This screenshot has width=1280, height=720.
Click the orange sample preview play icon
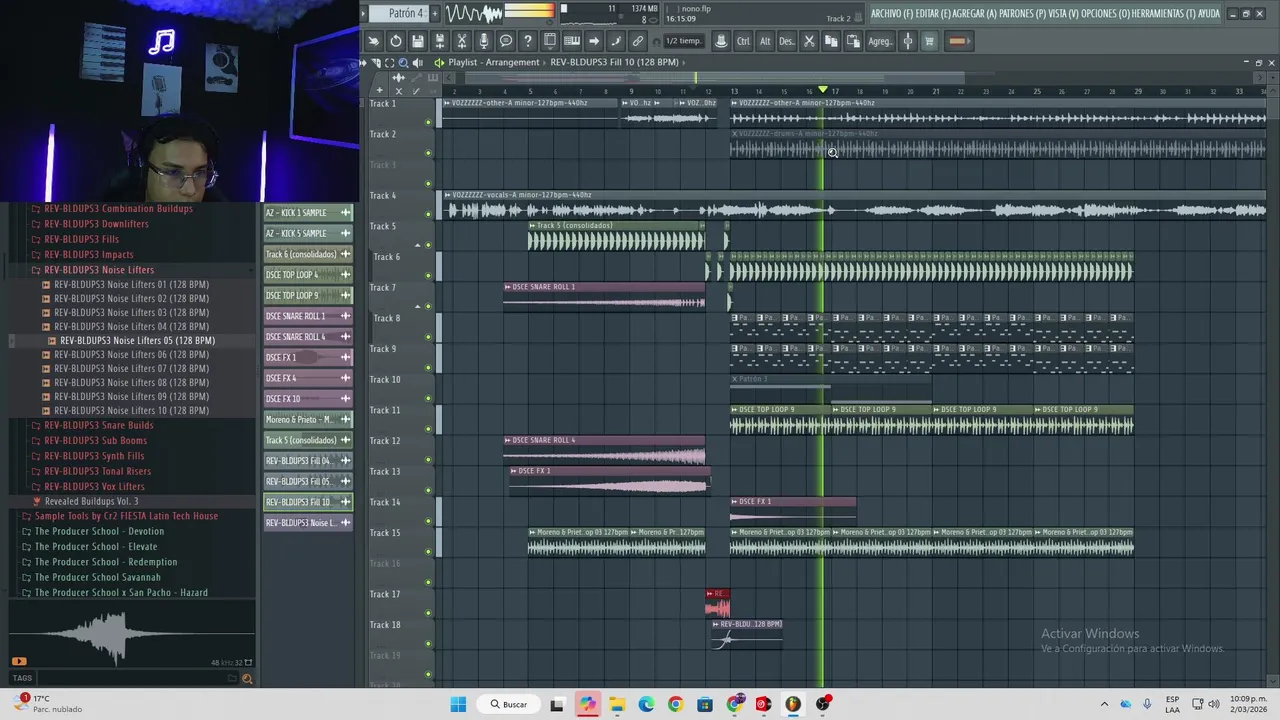click(19, 661)
